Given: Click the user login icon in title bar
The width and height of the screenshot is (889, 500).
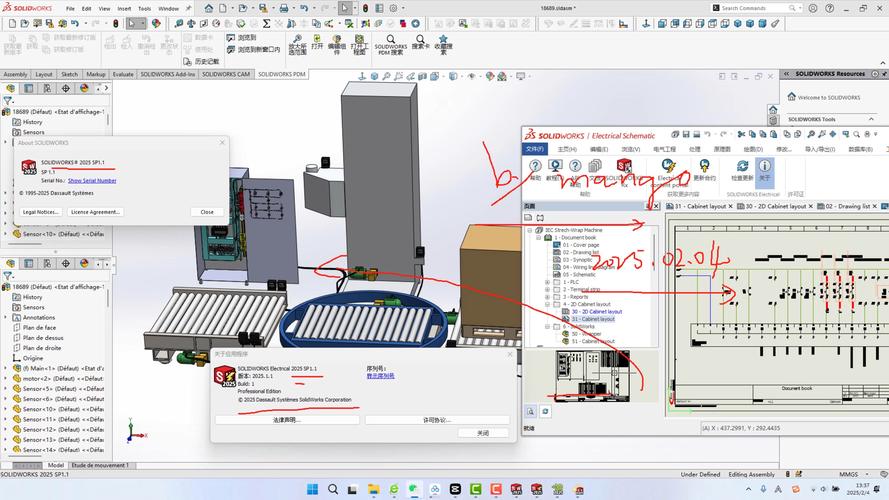Looking at the screenshot, I should (813, 9).
